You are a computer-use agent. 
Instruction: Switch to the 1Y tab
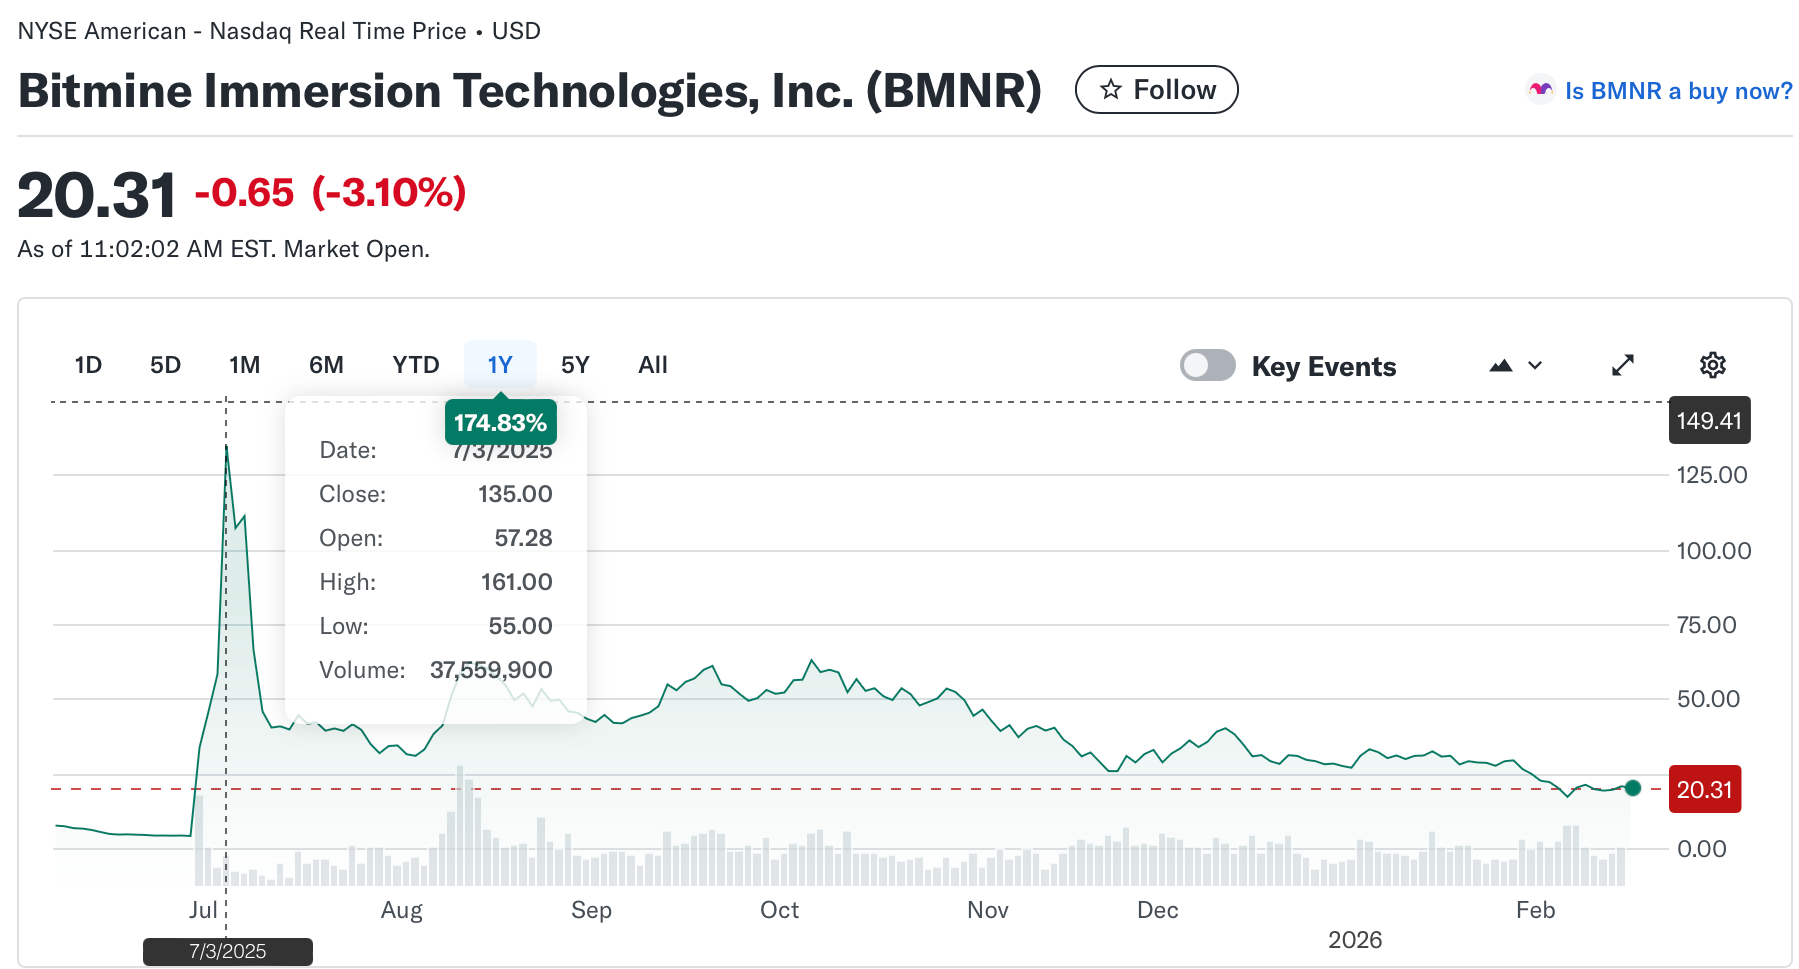[x=499, y=365]
